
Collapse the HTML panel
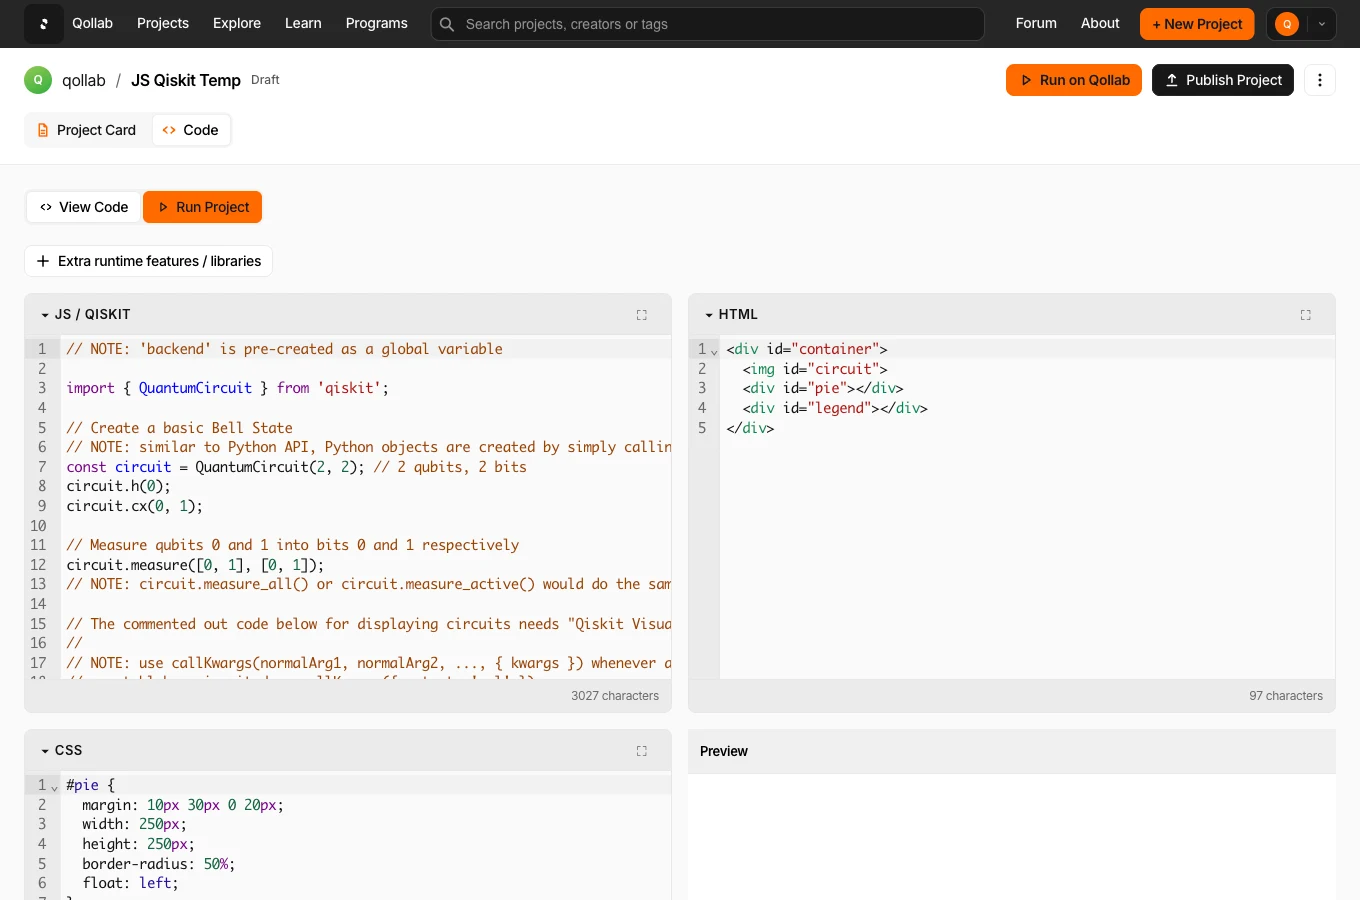pos(709,315)
